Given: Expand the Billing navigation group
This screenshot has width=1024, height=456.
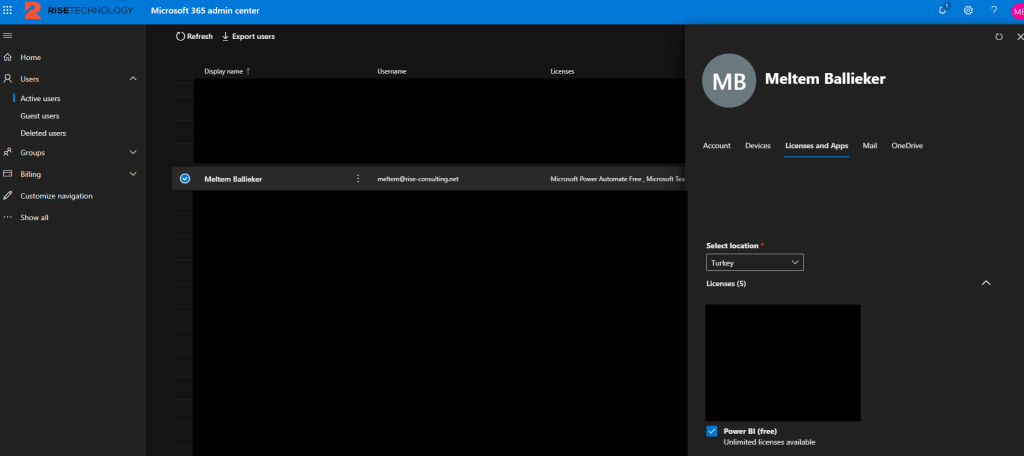Looking at the screenshot, I should tap(133, 174).
